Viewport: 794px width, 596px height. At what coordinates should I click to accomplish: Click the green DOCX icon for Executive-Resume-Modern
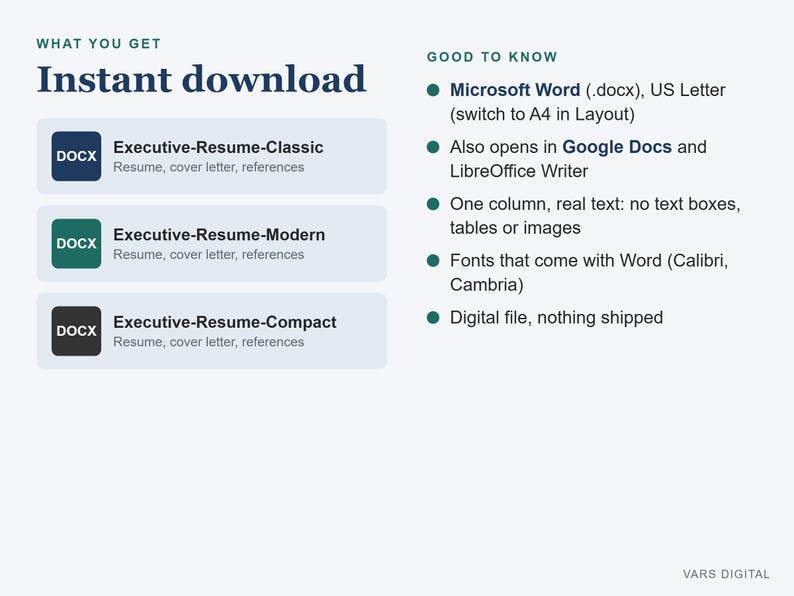(x=76, y=244)
